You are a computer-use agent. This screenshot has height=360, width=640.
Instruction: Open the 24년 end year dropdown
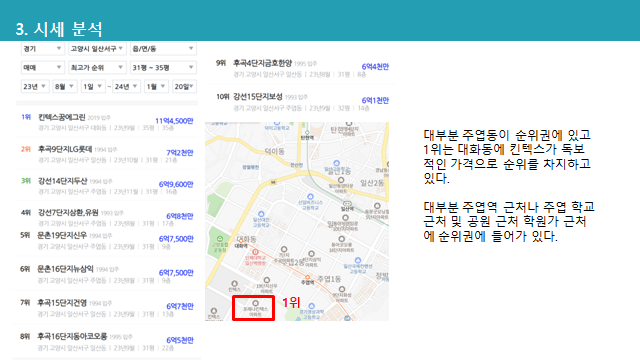126,87
